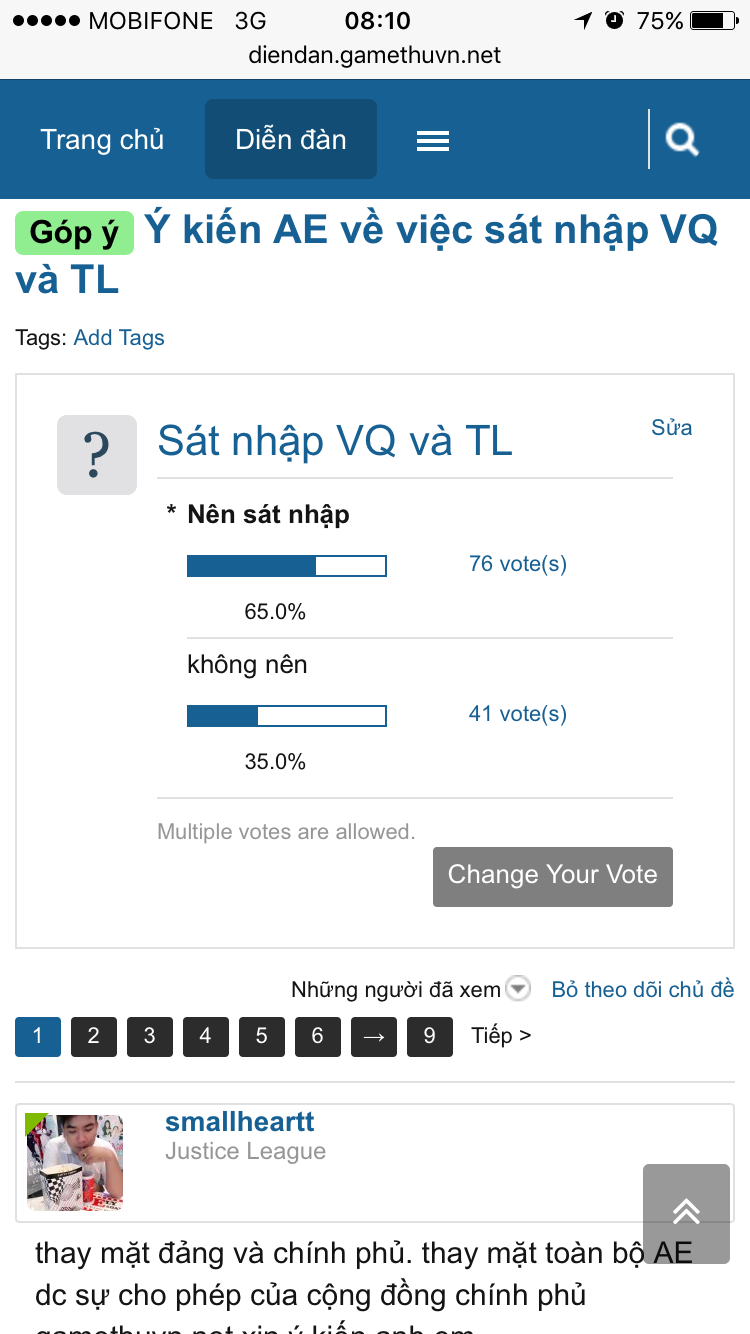Click the "Nên sát nhập" progress bar
The image size is (750, 1334).
tap(287, 566)
